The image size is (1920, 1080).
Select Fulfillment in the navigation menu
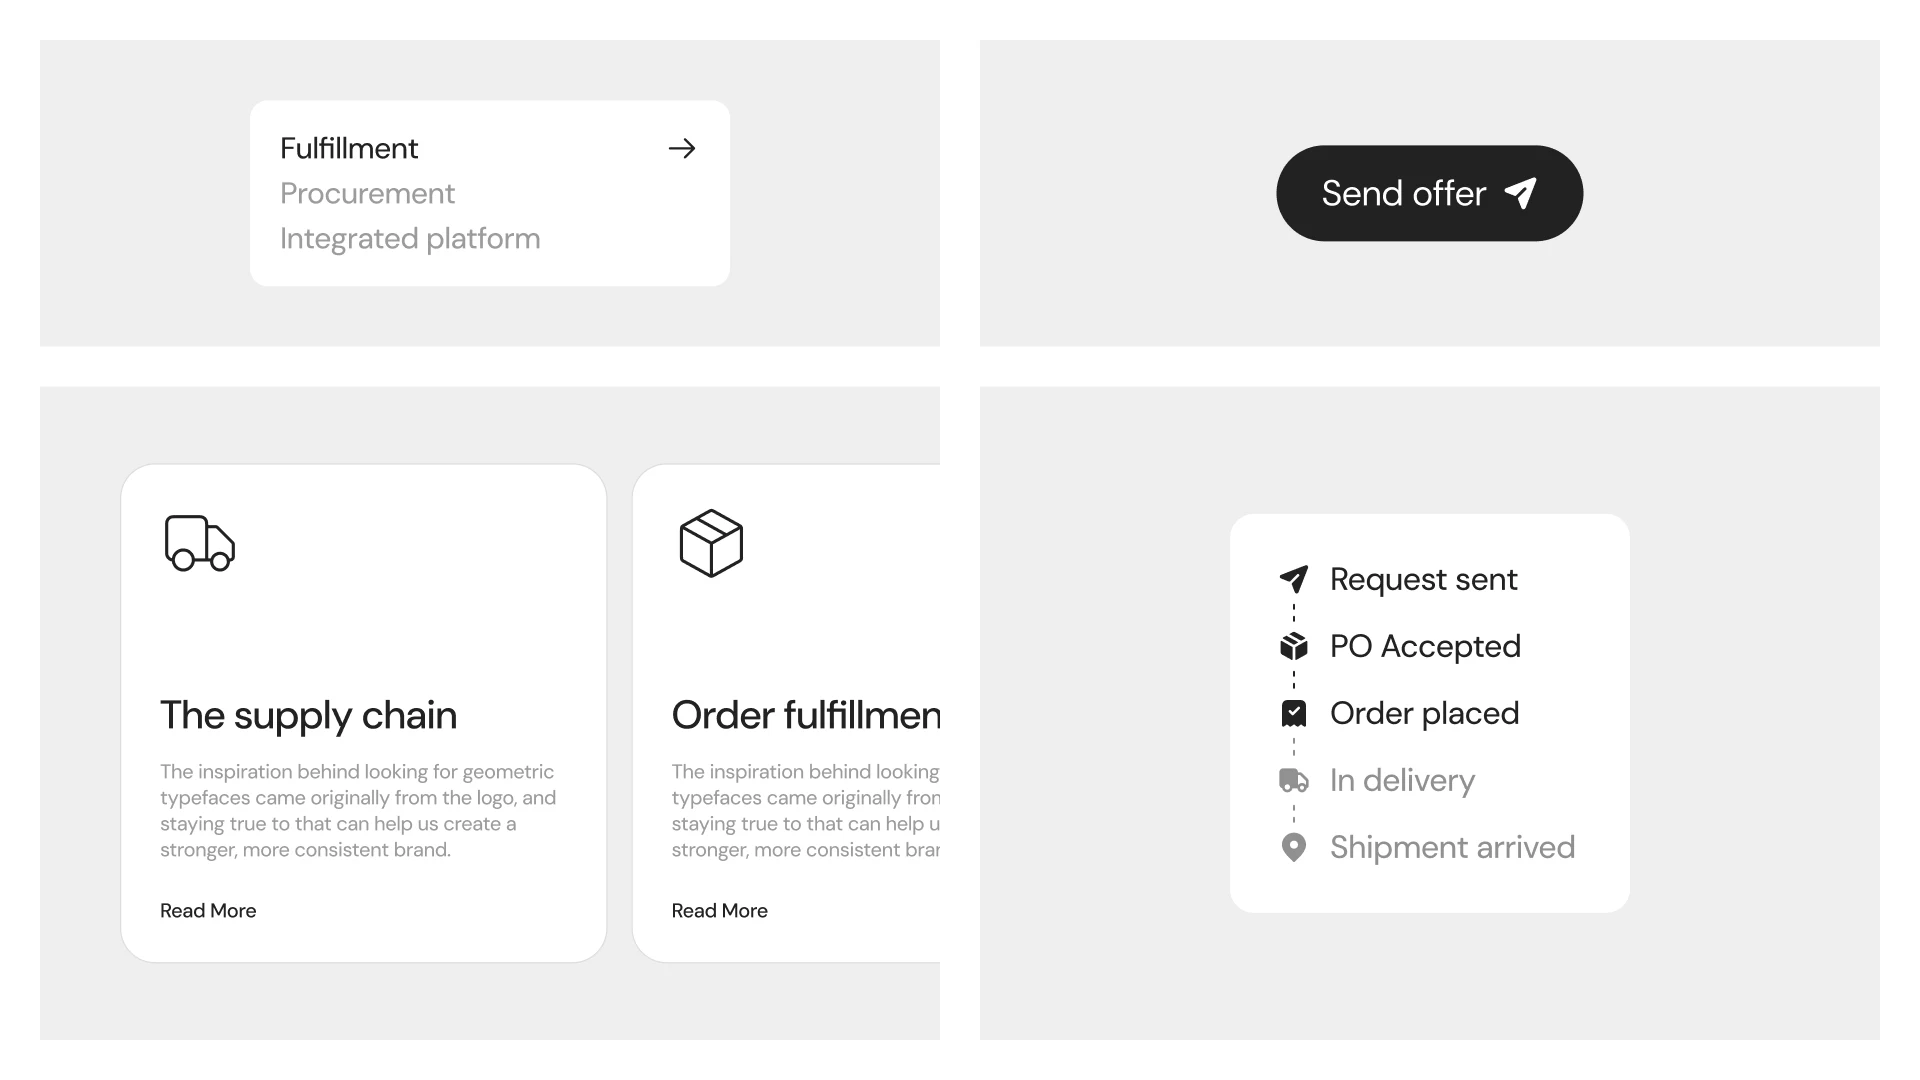[349, 147]
